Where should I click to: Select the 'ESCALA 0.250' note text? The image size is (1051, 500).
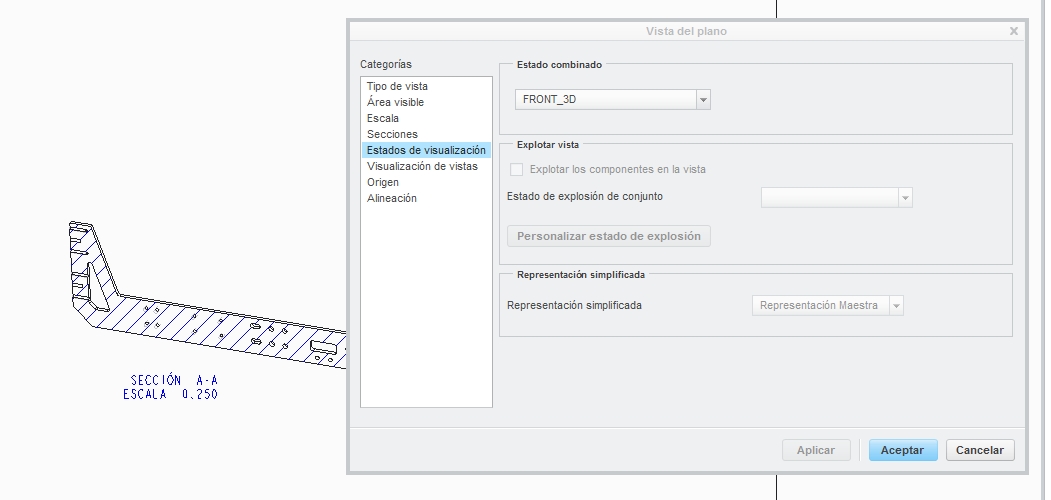coord(171,394)
